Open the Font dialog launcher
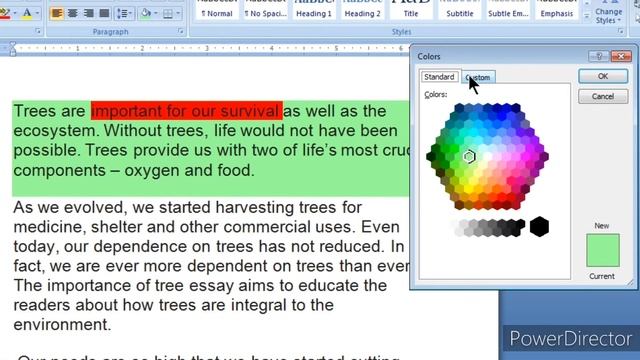 click(x=38, y=31)
